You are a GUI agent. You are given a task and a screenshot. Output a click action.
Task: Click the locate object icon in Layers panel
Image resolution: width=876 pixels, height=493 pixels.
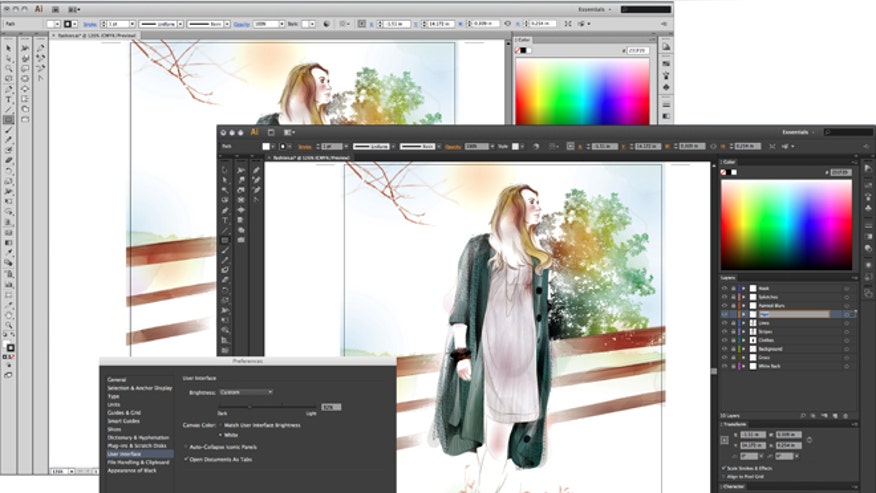pyautogui.click(x=803, y=416)
